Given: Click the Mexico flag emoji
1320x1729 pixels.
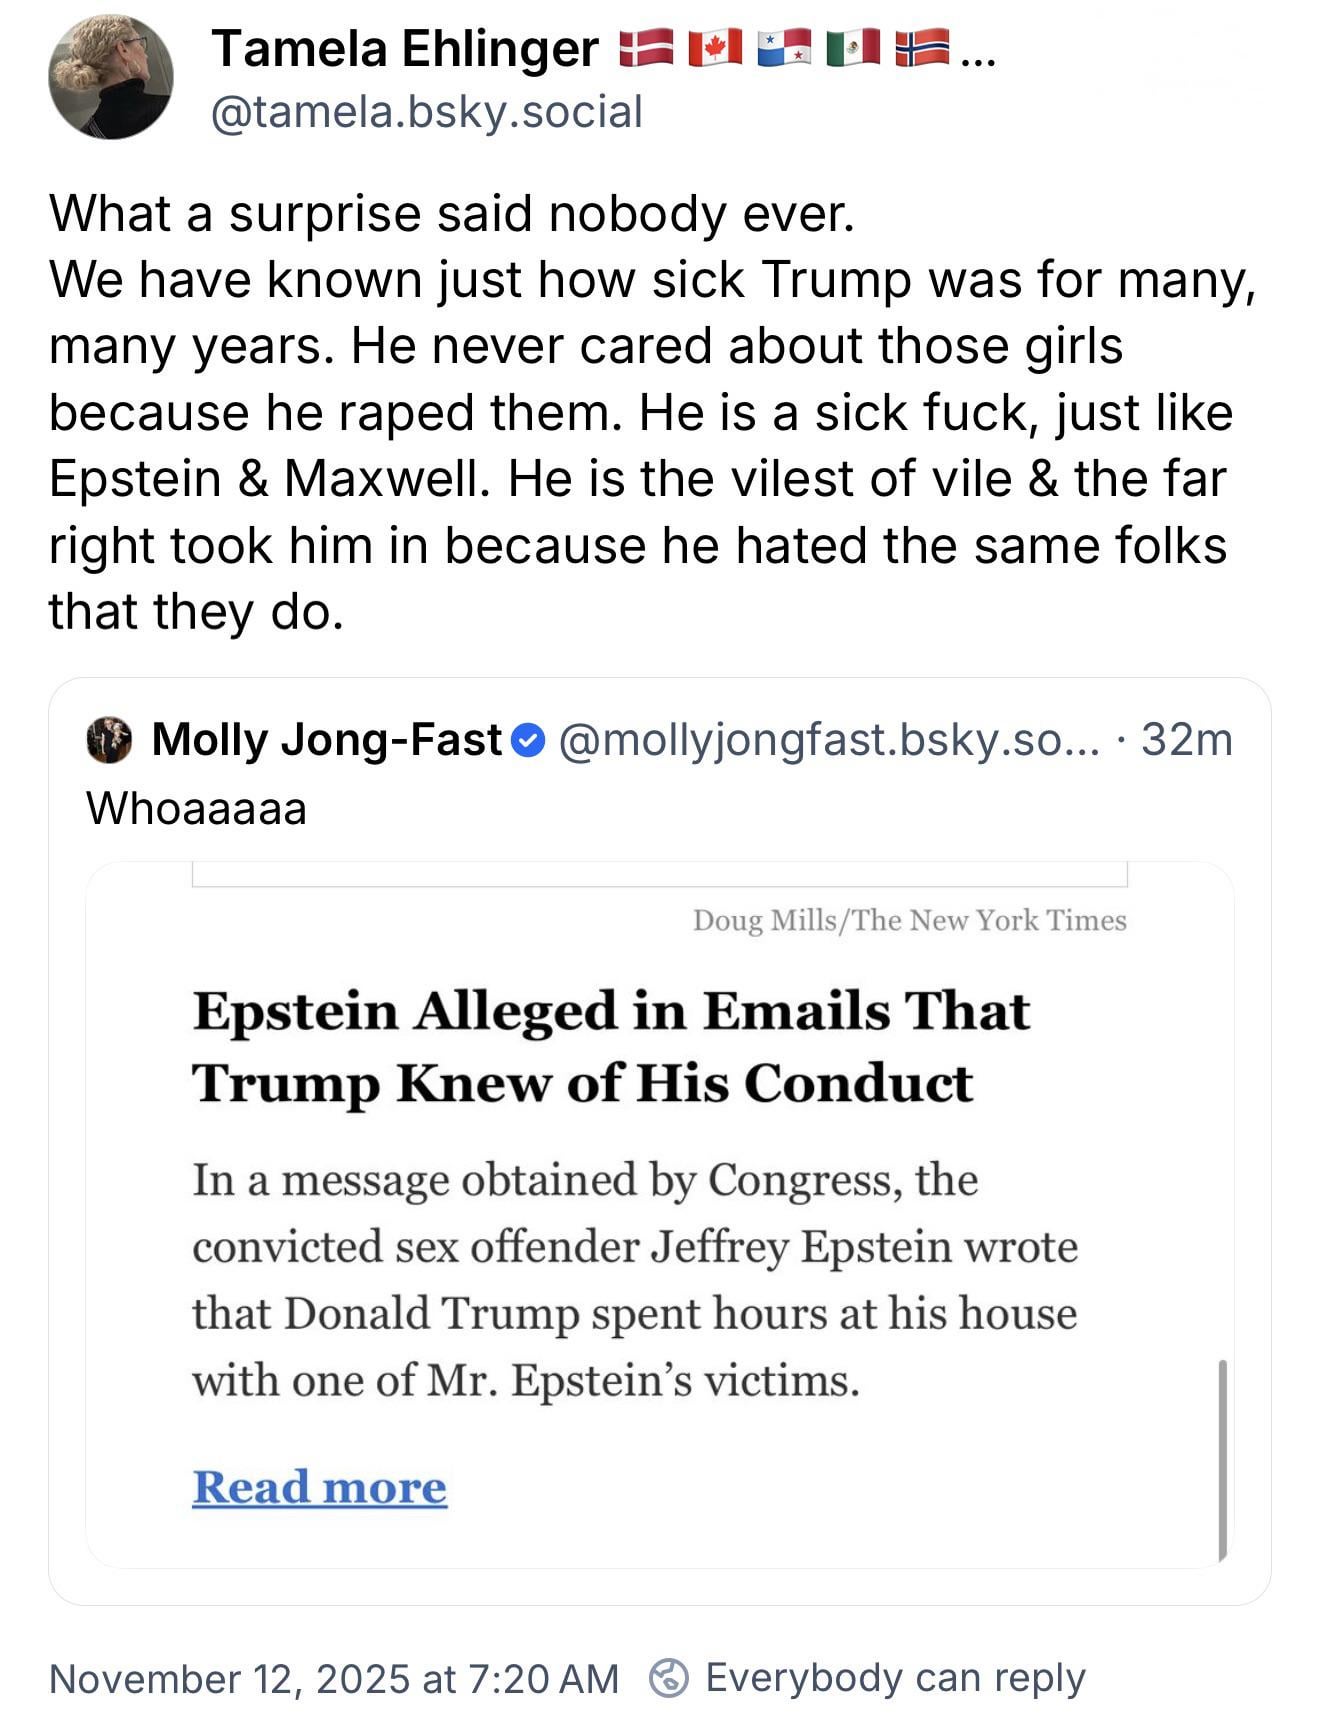Looking at the screenshot, I should point(854,49).
